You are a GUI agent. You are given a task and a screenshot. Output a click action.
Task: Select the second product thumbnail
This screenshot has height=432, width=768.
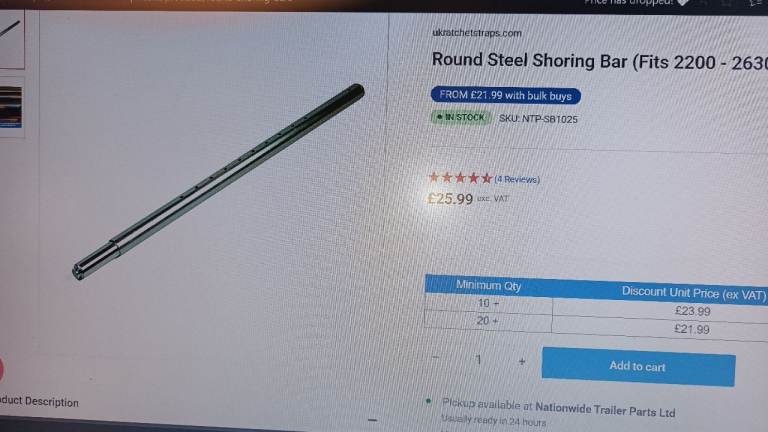click(x=11, y=107)
